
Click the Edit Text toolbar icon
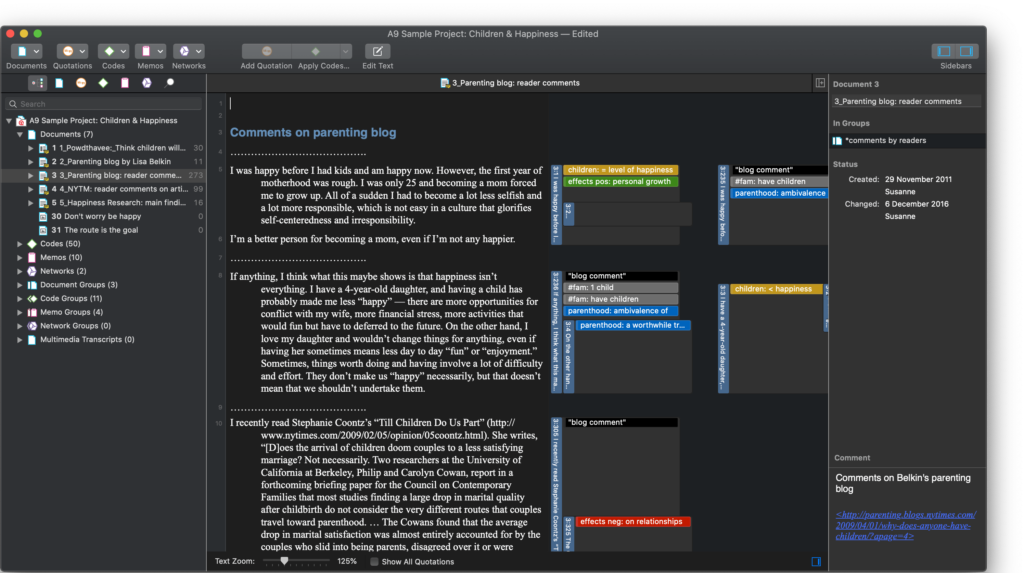click(377, 51)
